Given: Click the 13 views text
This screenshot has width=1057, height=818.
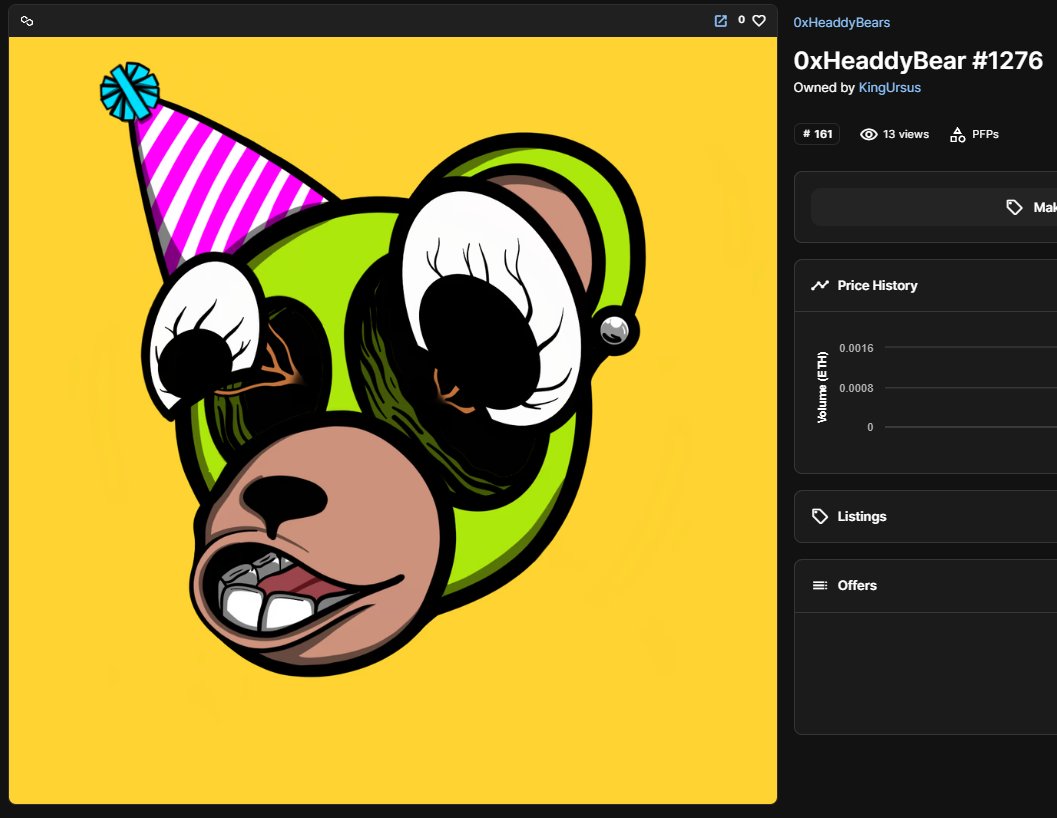Looking at the screenshot, I should coord(905,134).
